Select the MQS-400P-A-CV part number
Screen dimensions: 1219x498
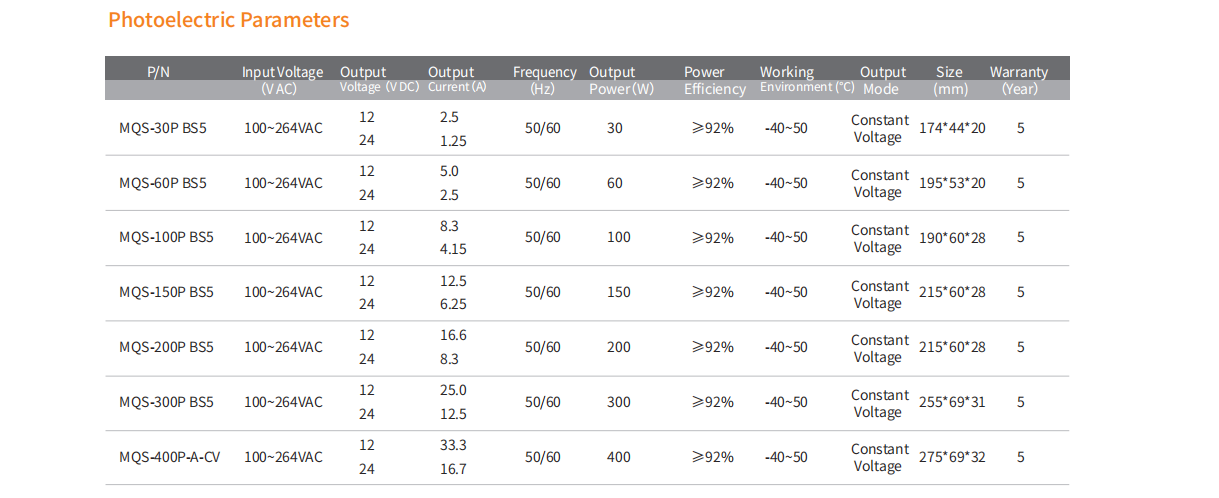[169, 457]
